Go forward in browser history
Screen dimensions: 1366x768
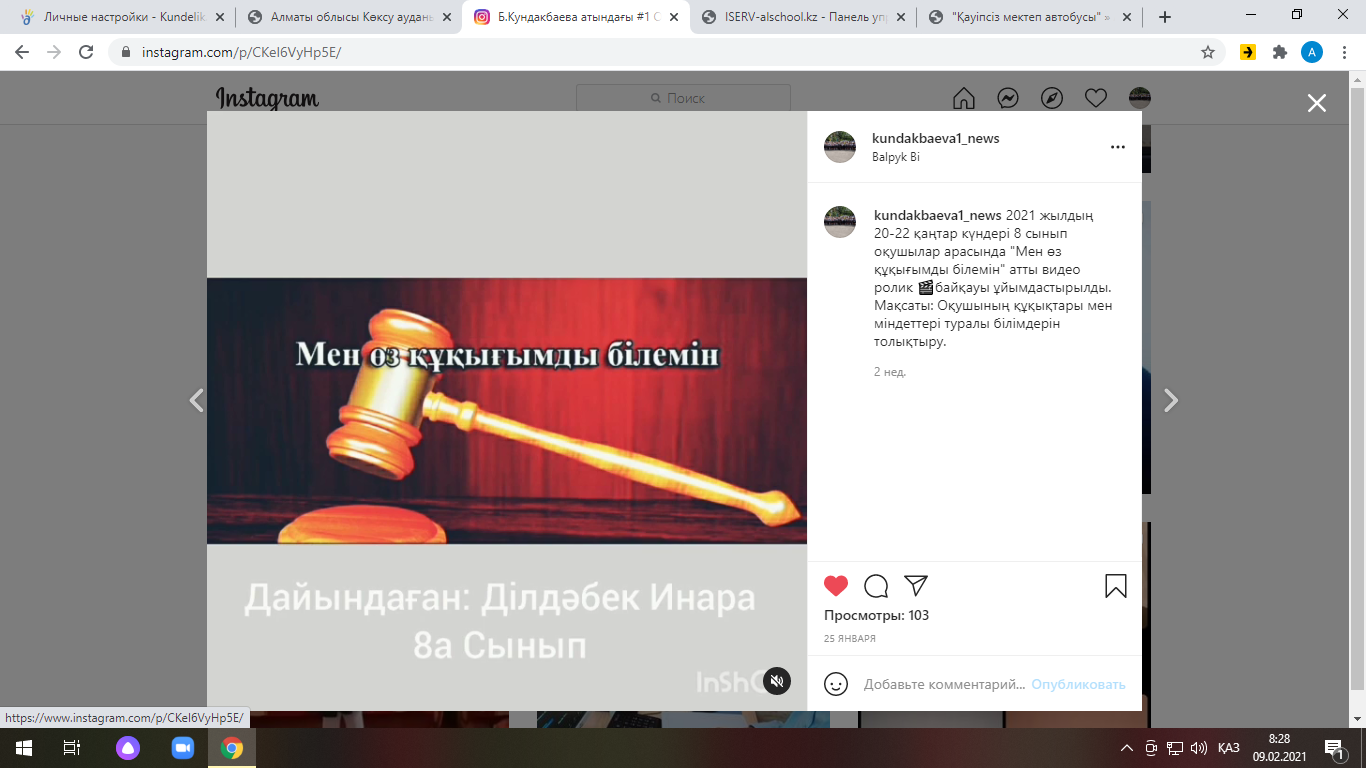pyautogui.click(x=54, y=52)
